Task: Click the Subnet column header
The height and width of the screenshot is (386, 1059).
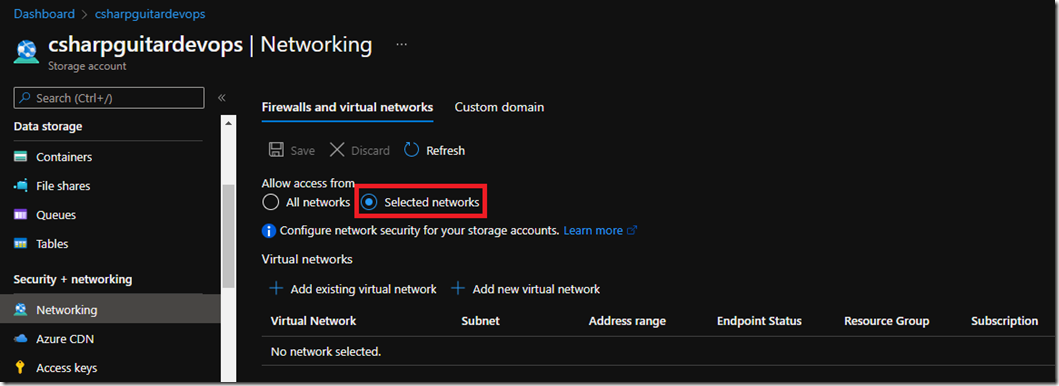Action: tap(480, 321)
